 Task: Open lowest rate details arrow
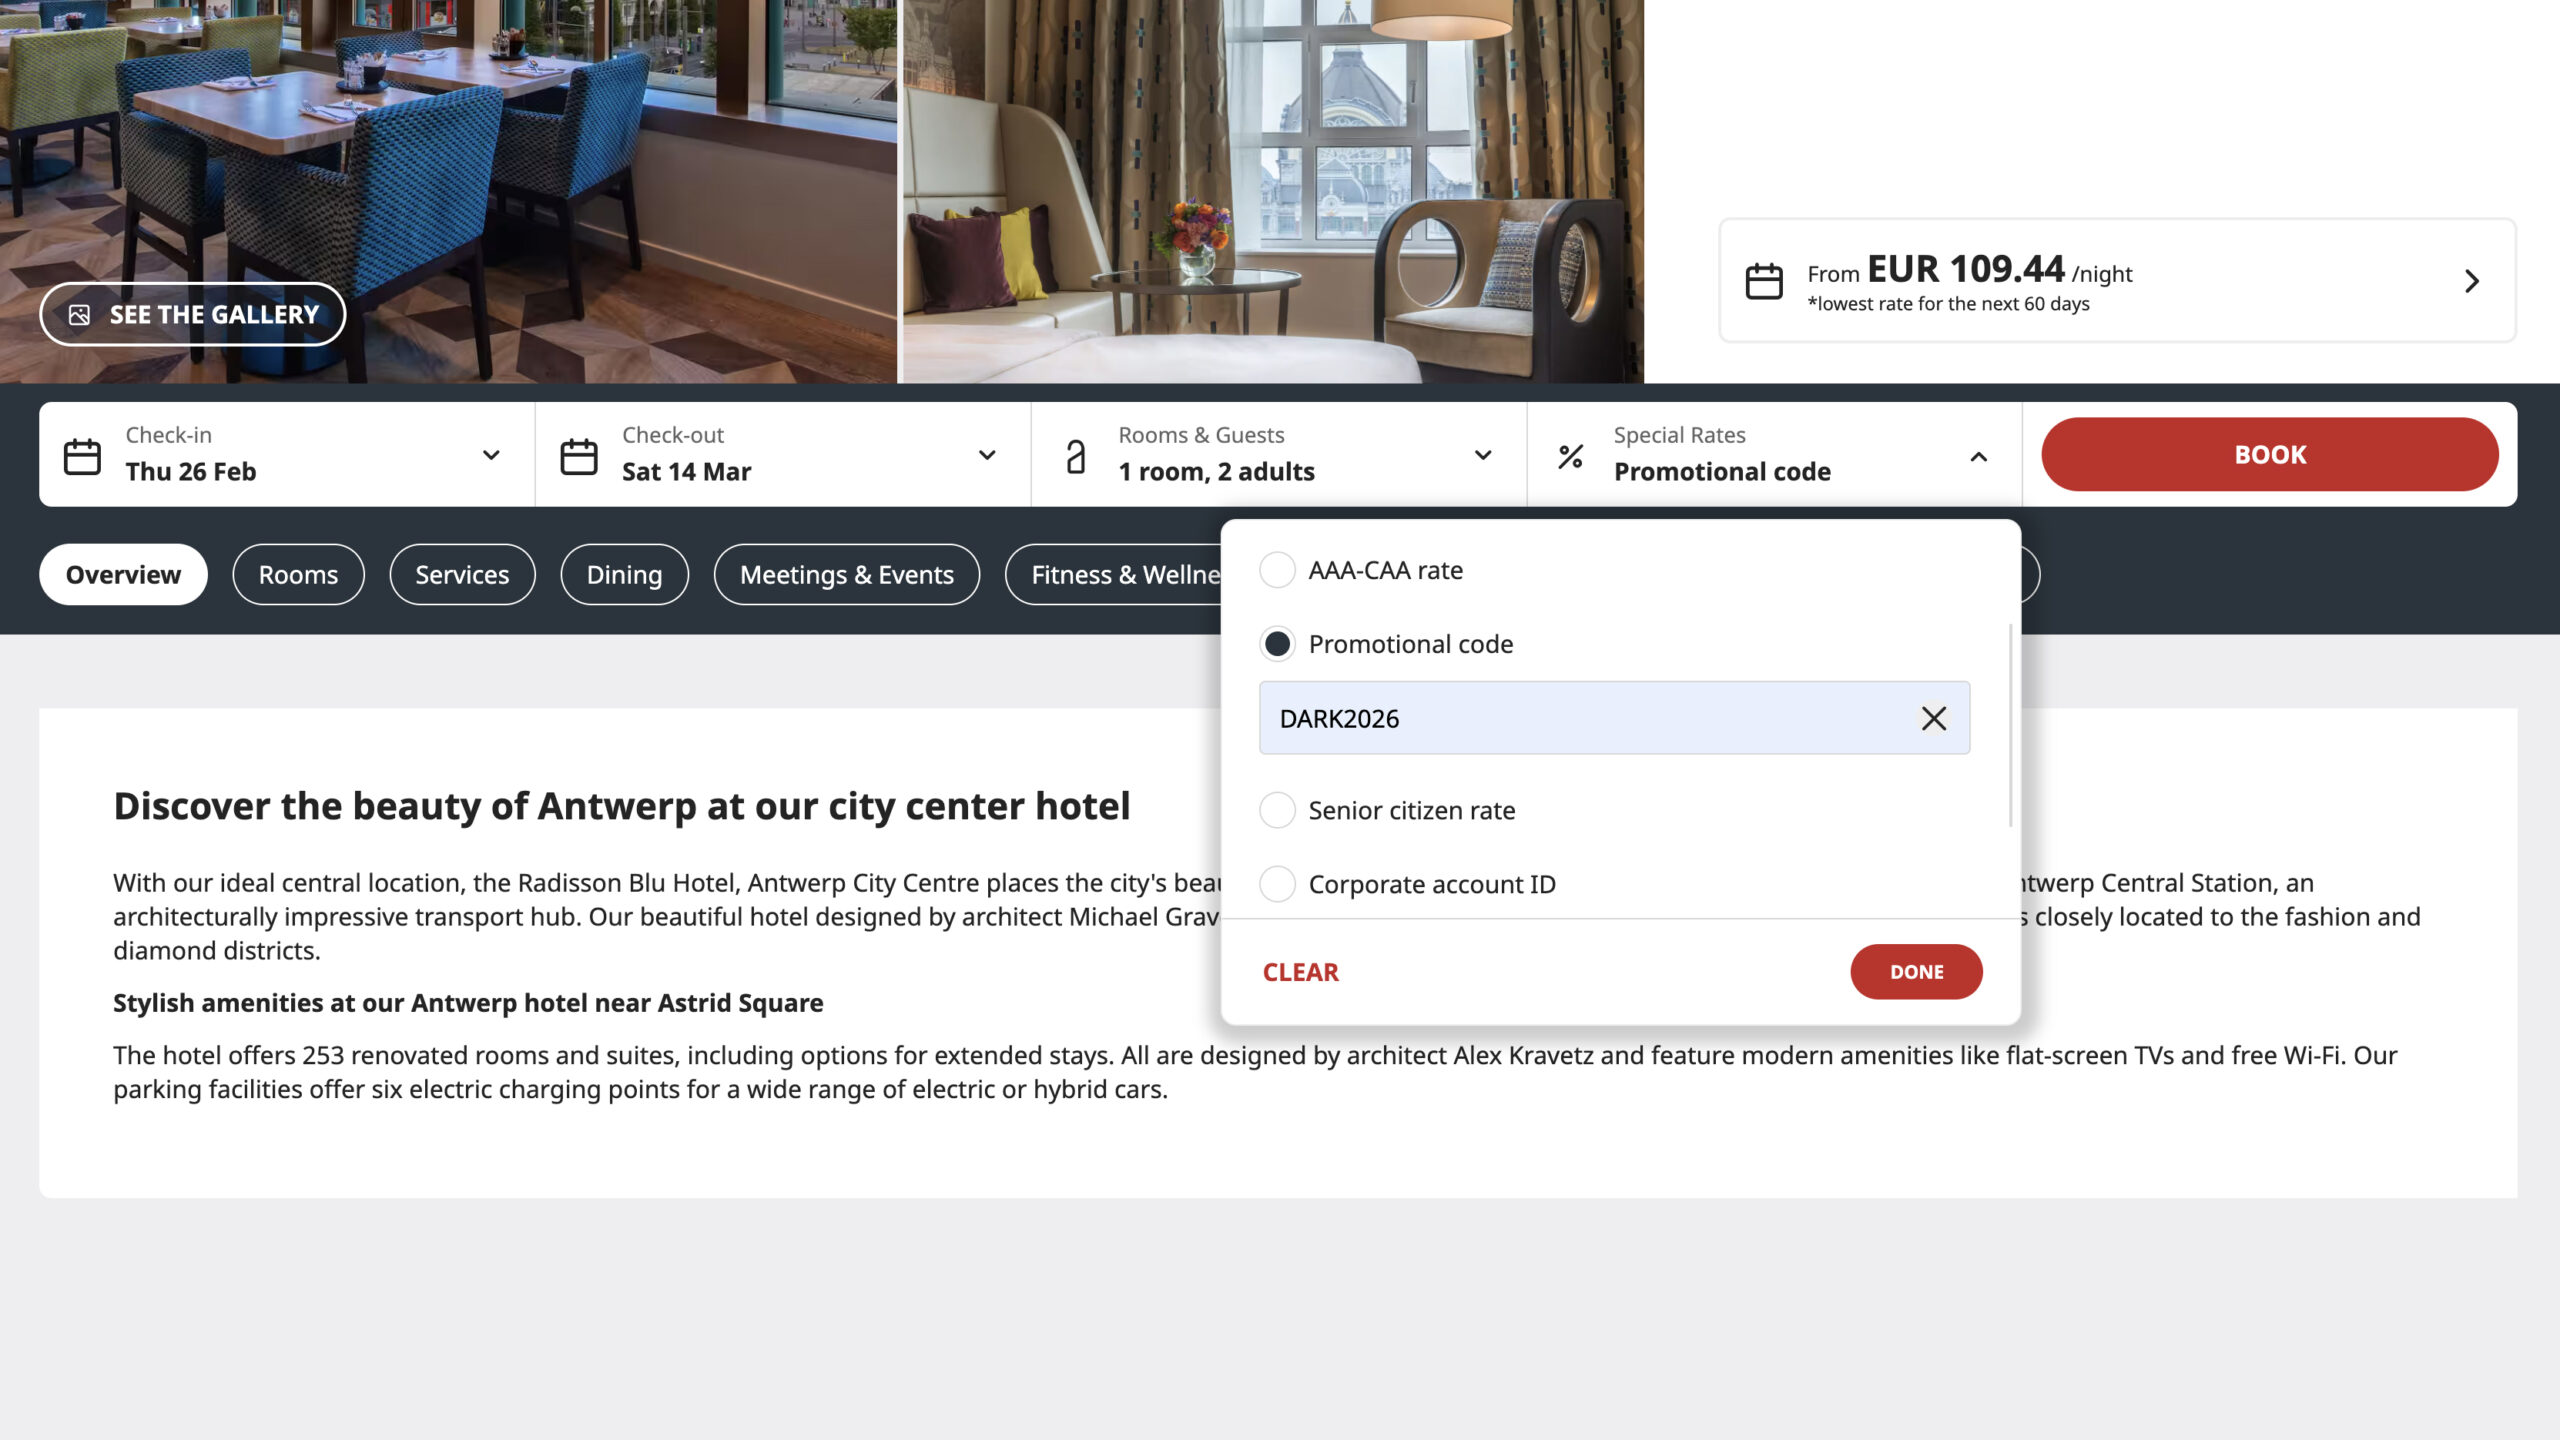pyautogui.click(x=2472, y=281)
